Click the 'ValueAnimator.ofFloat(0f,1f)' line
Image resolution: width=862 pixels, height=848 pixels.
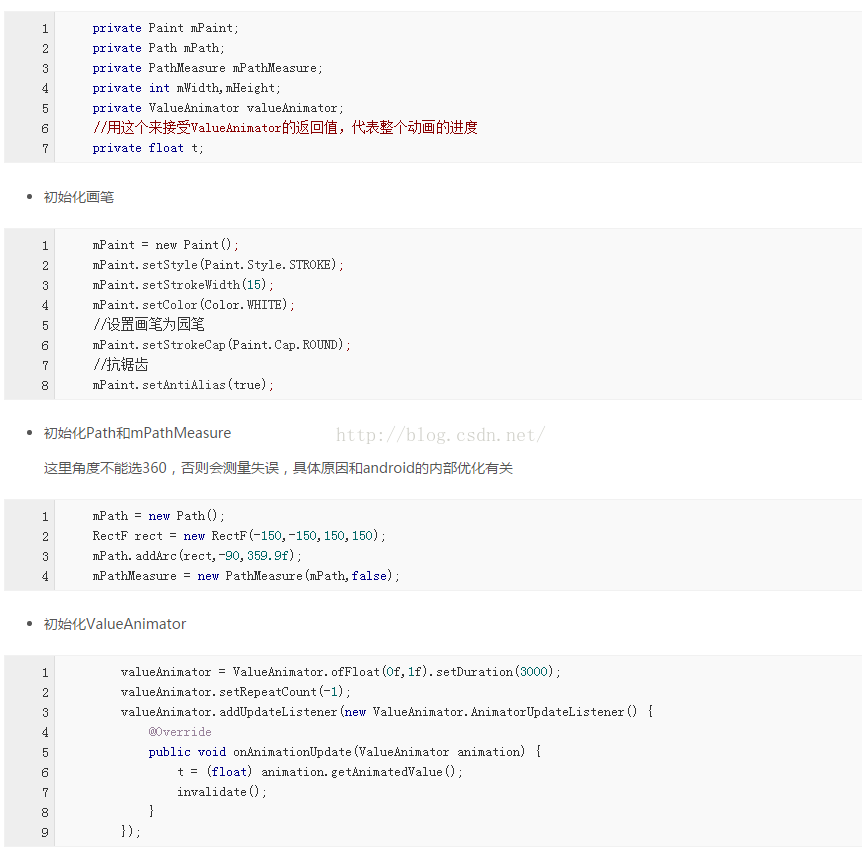(341, 672)
